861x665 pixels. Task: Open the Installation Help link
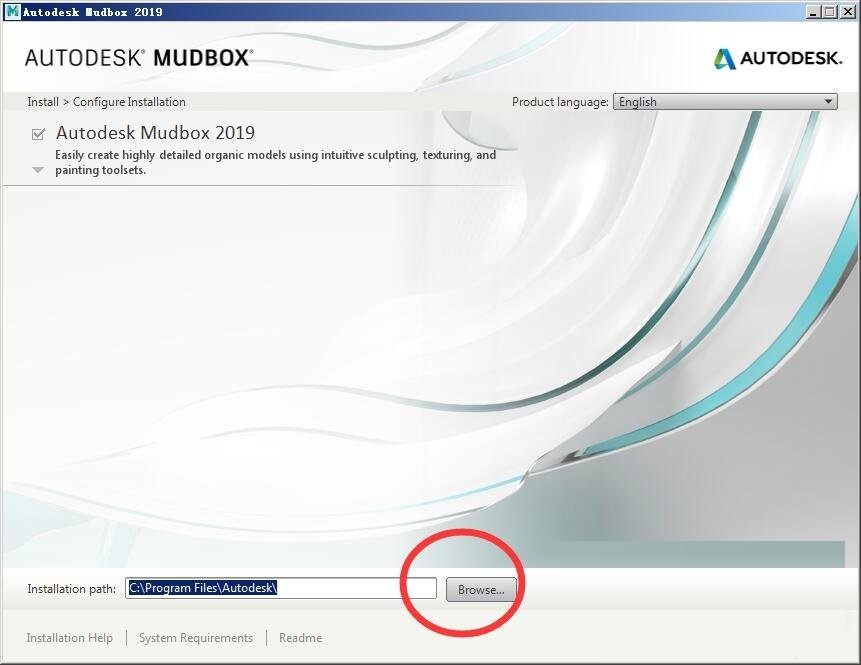click(x=69, y=638)
